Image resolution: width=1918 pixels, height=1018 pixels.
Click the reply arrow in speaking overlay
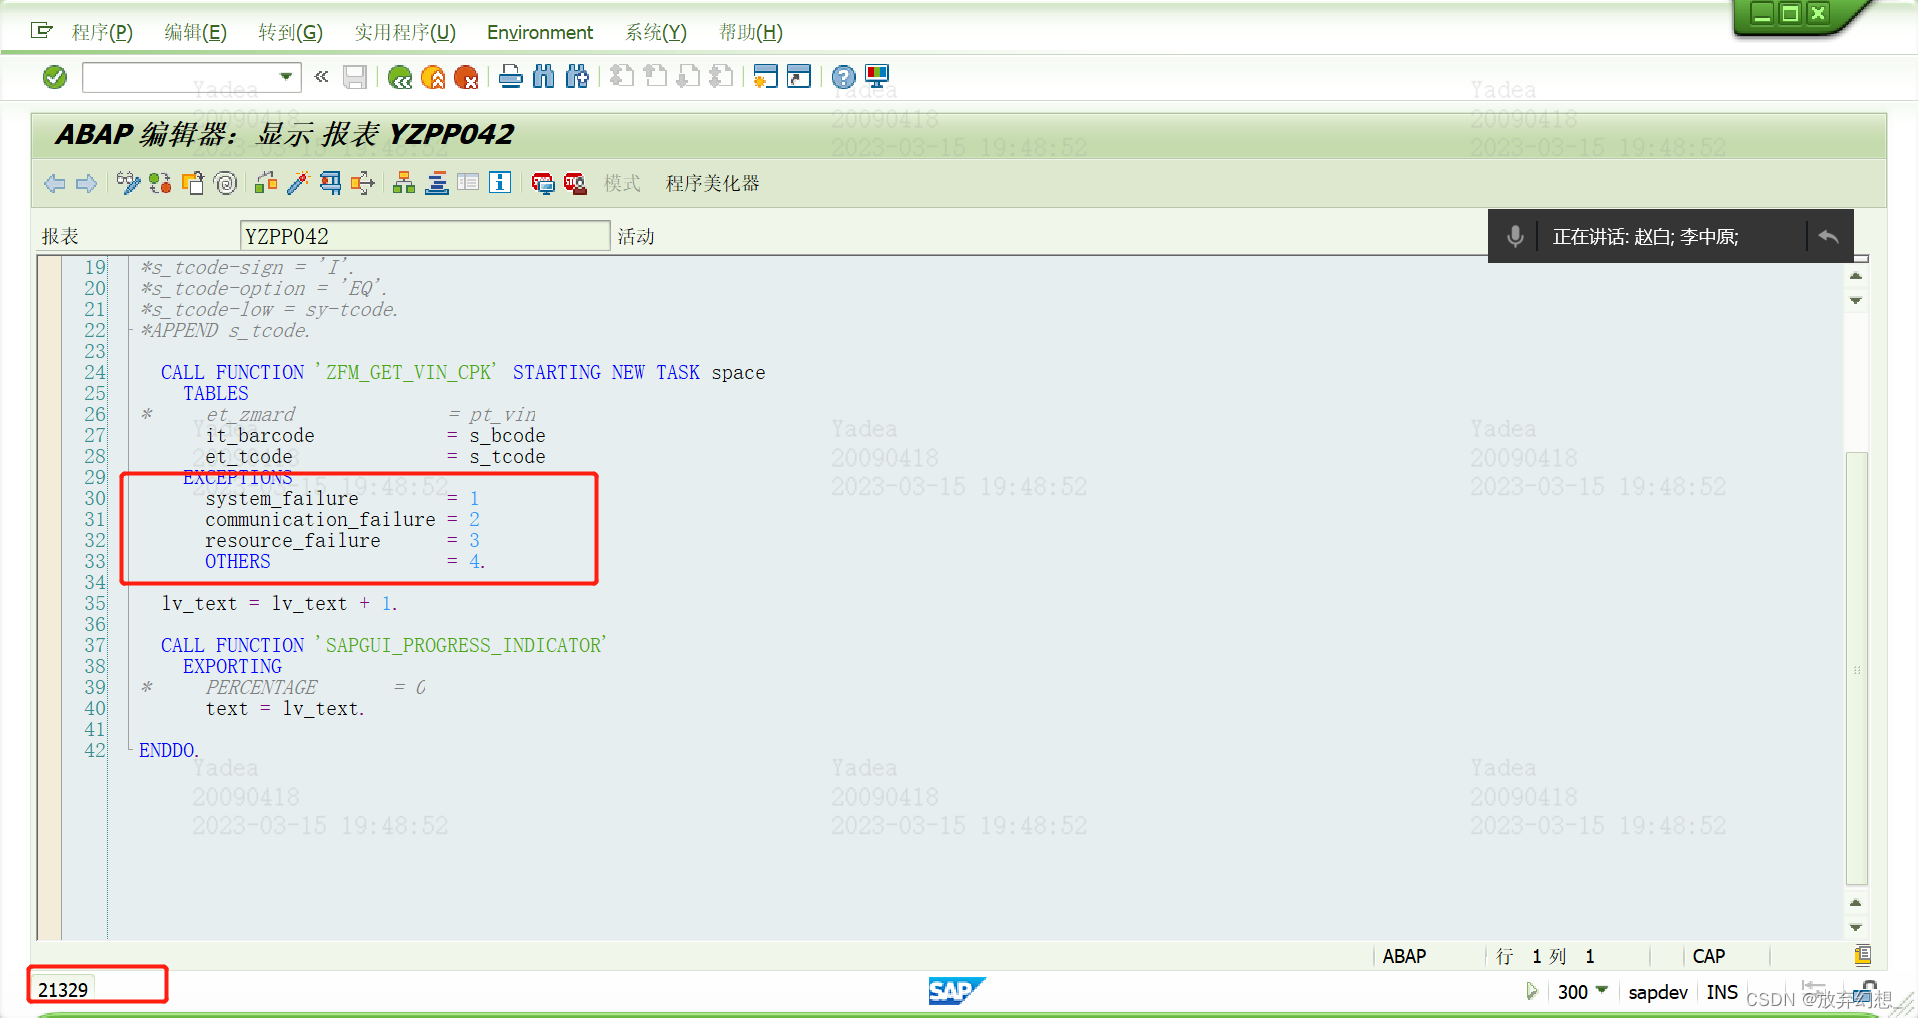coord(1829,236)
